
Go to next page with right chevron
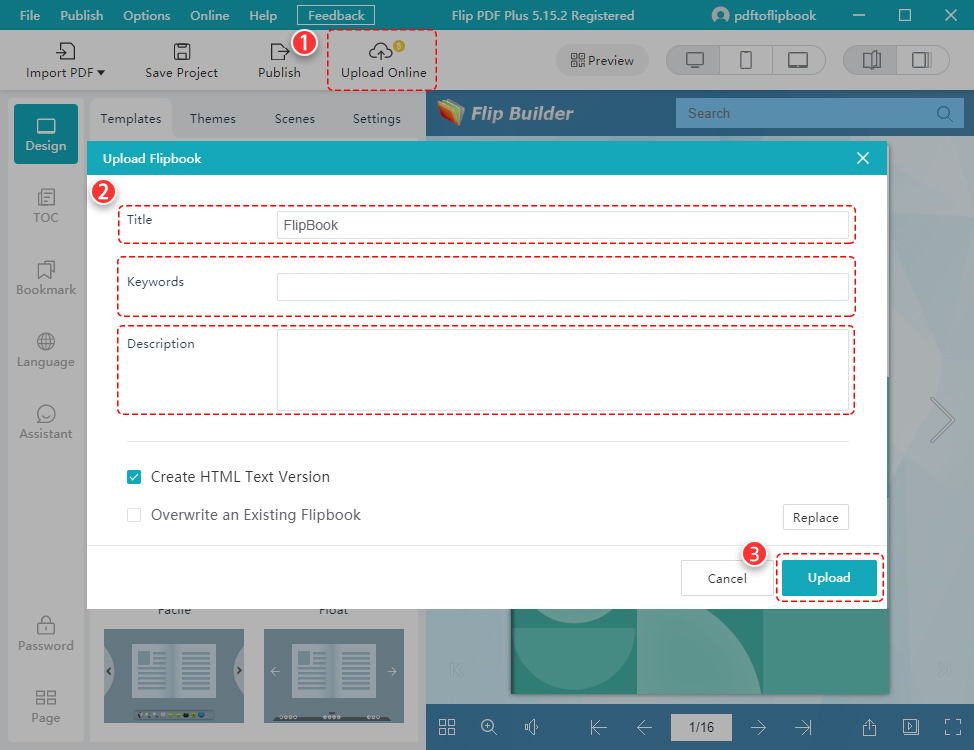(941, 420)
